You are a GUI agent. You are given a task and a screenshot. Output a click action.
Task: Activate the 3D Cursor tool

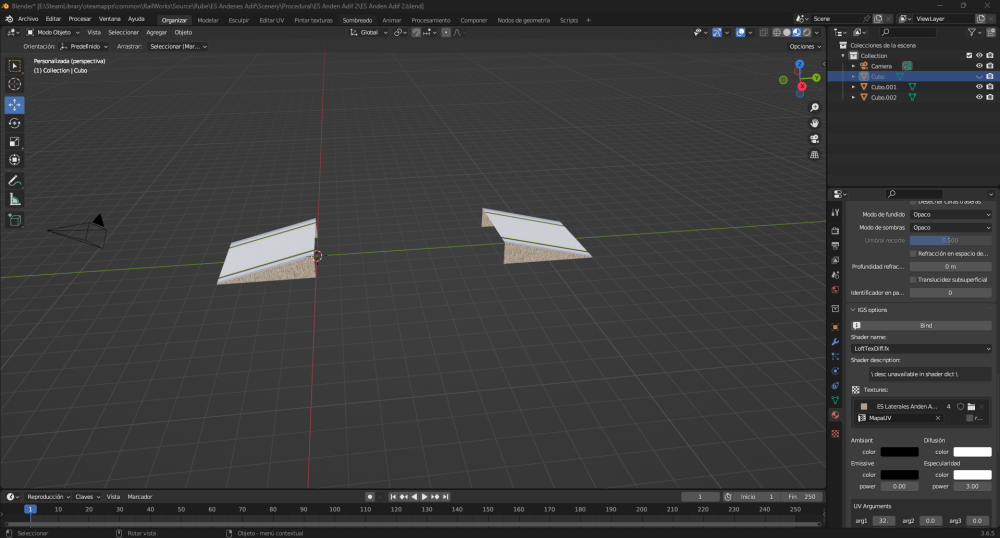pos(15,84)
